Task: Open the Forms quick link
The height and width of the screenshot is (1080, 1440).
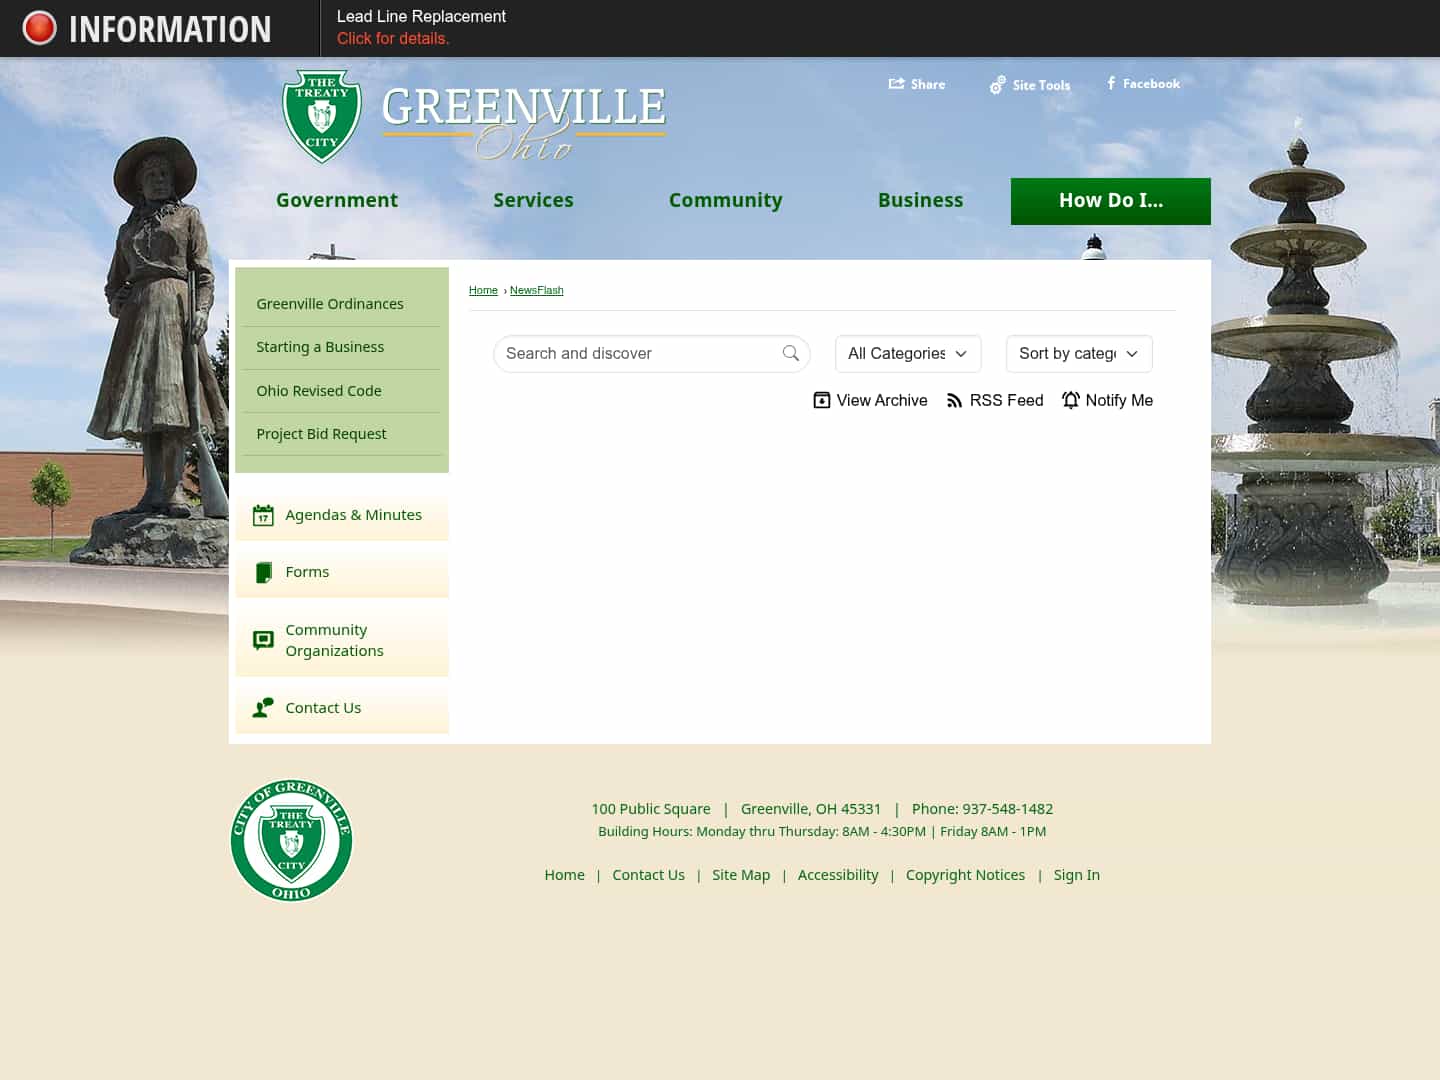Action: [x=342, y=572]
